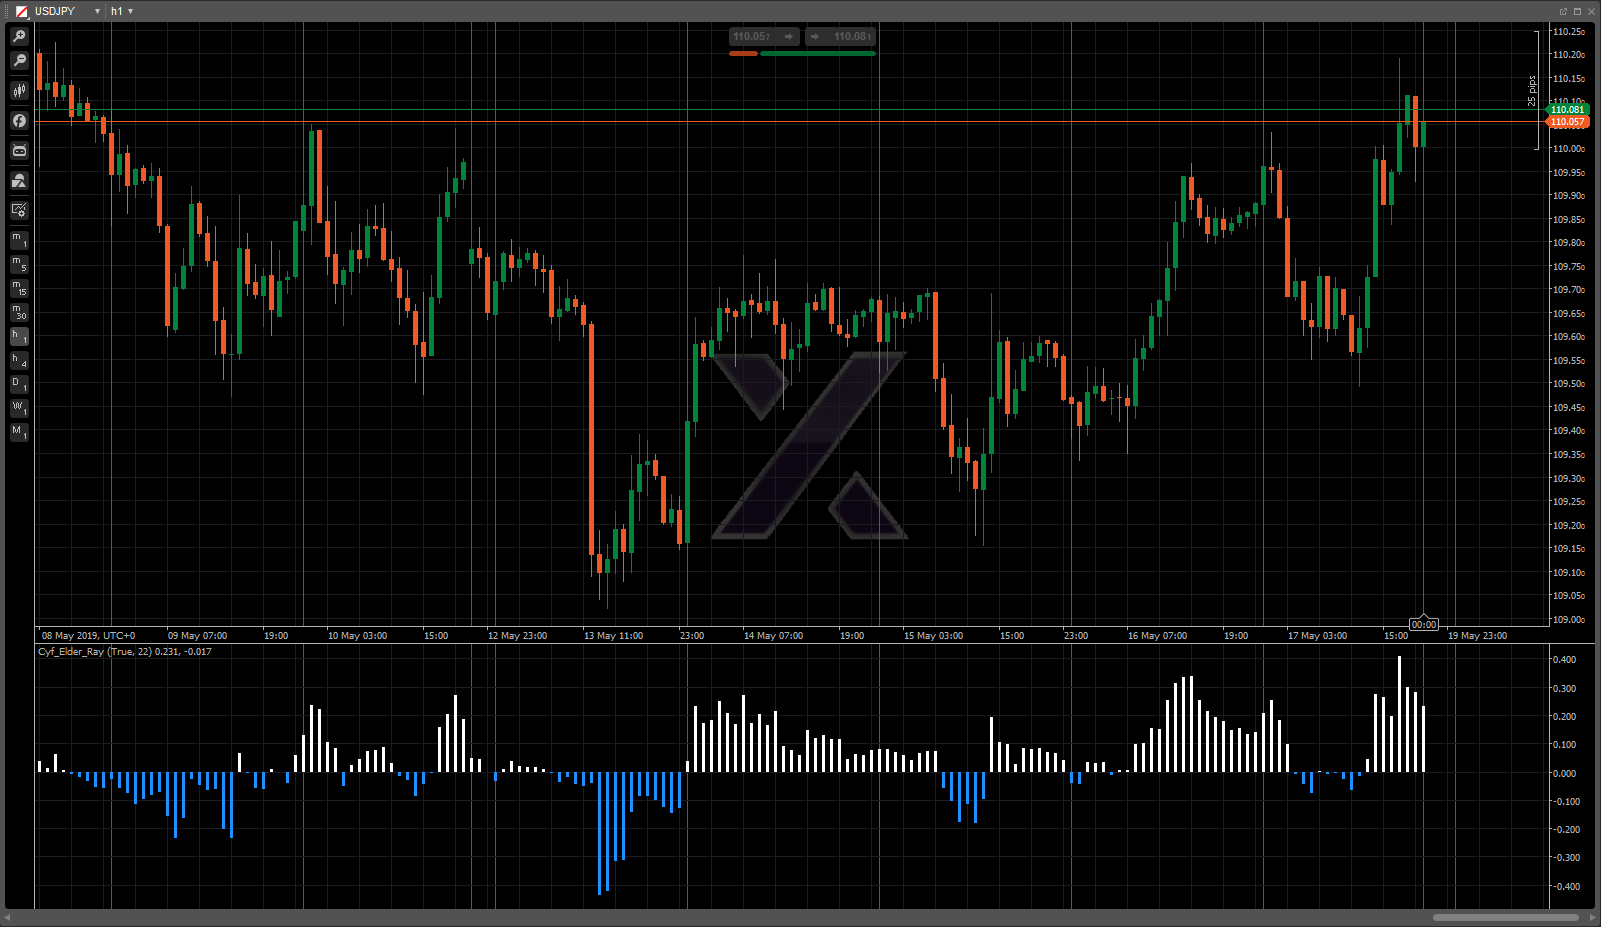
Task: Click the 110.057 sell price button
Action: click(x=764, y=37)
